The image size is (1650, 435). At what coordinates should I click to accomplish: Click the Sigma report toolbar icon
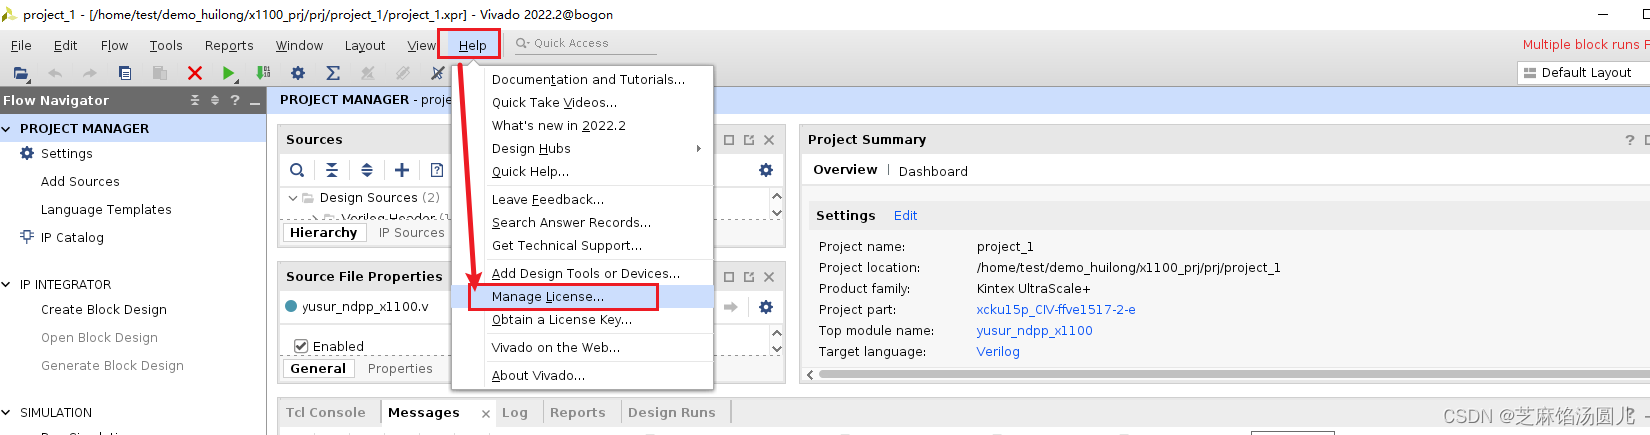[x=333, y=73]
